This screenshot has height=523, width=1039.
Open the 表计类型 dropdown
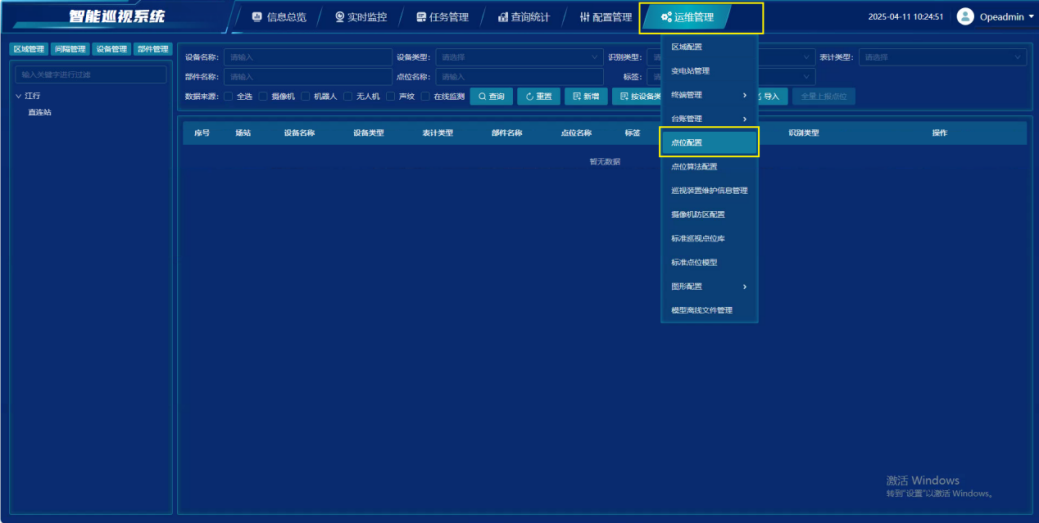click(942, 58)
